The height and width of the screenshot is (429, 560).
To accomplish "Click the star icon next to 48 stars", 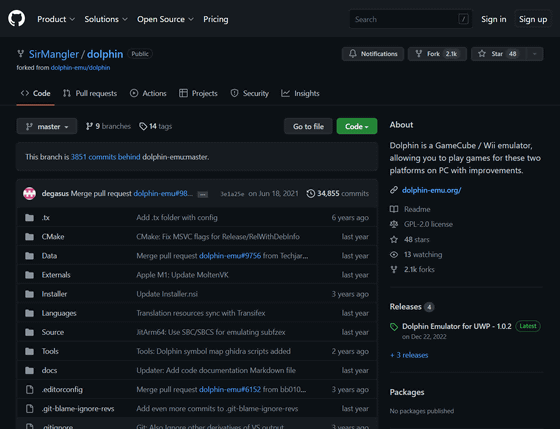I will (x=394, y=239).
